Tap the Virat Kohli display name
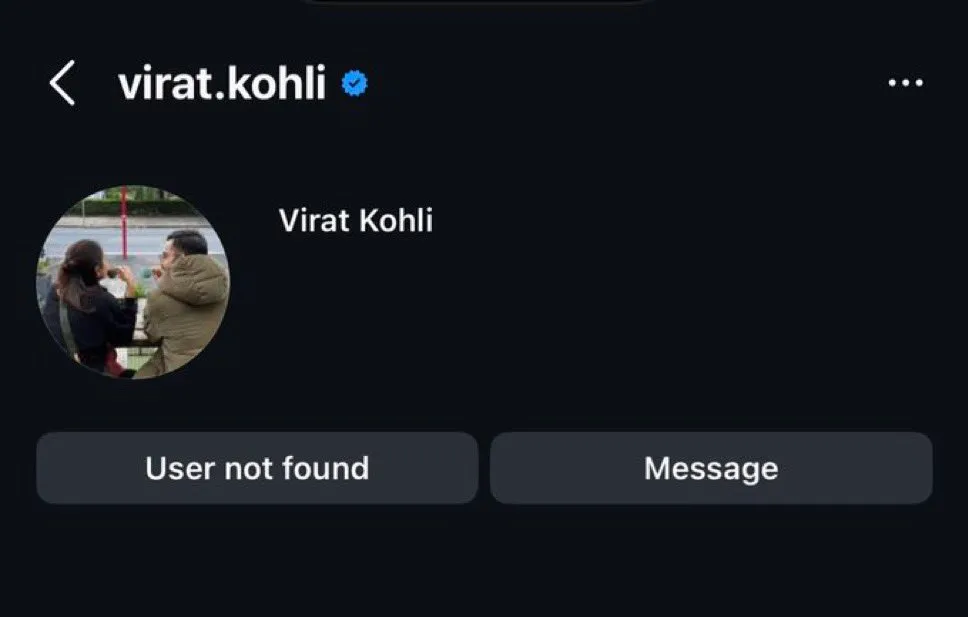 point(354,220)
